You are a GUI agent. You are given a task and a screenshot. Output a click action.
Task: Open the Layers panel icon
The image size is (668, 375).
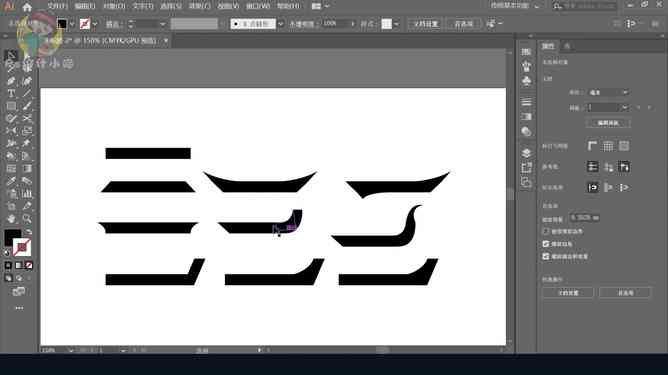(x=527, y=153)
